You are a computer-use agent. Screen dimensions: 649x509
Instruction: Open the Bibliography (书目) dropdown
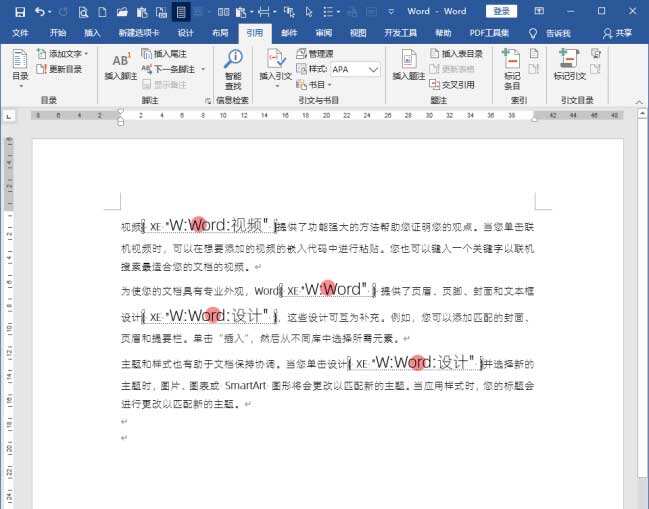tap(315, 85)
